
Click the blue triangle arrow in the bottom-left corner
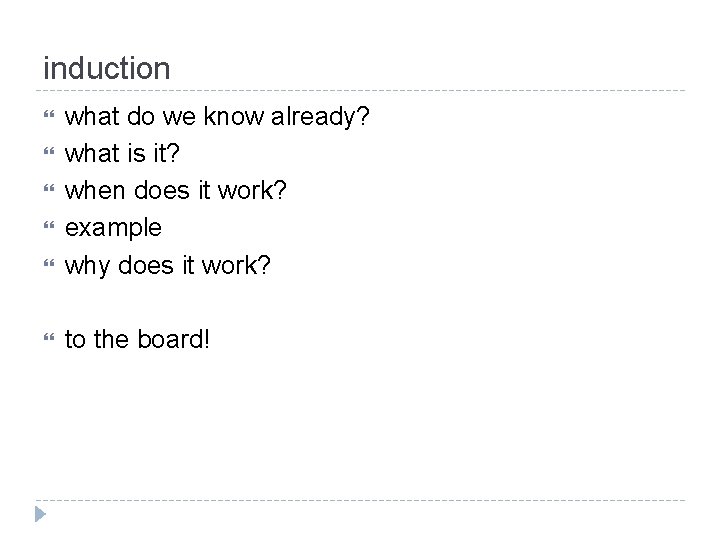point(39,515)
